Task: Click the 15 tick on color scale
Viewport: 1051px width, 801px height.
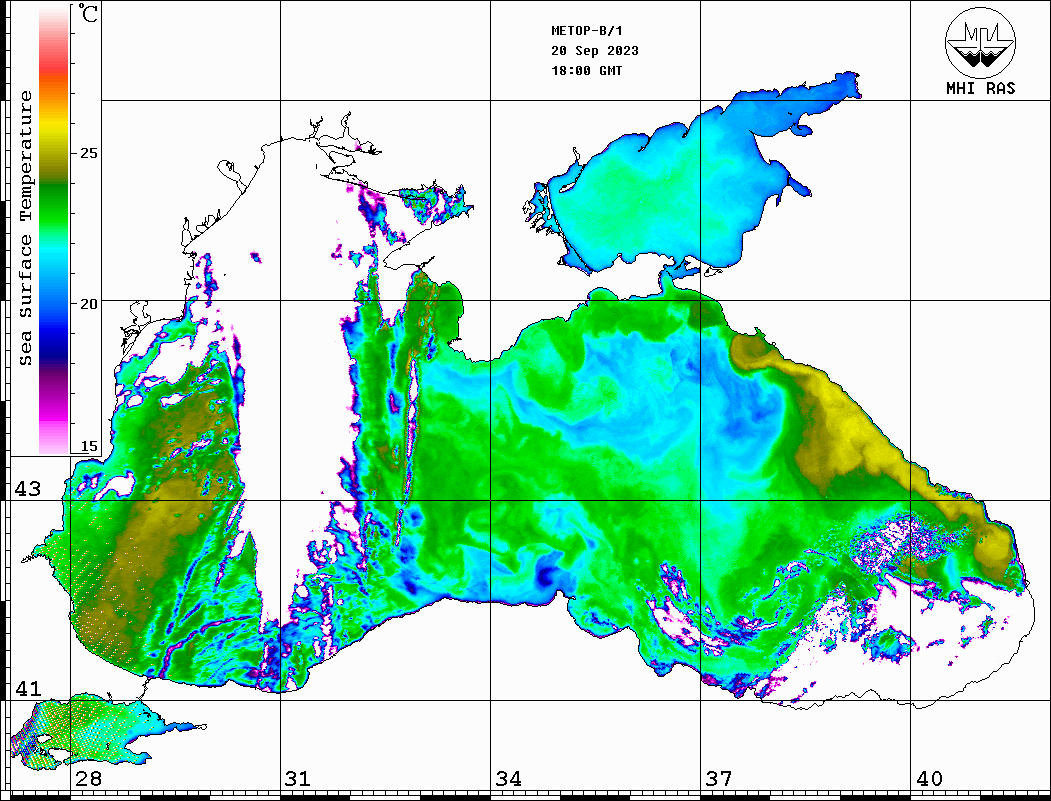Action: (x=88, y=446)
